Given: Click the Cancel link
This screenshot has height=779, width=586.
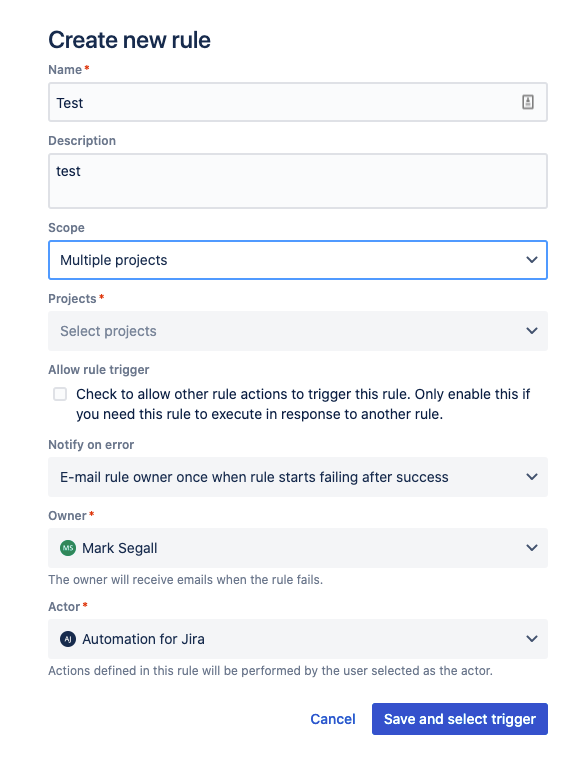Looking at the screenshot, I should click(333, 719).
